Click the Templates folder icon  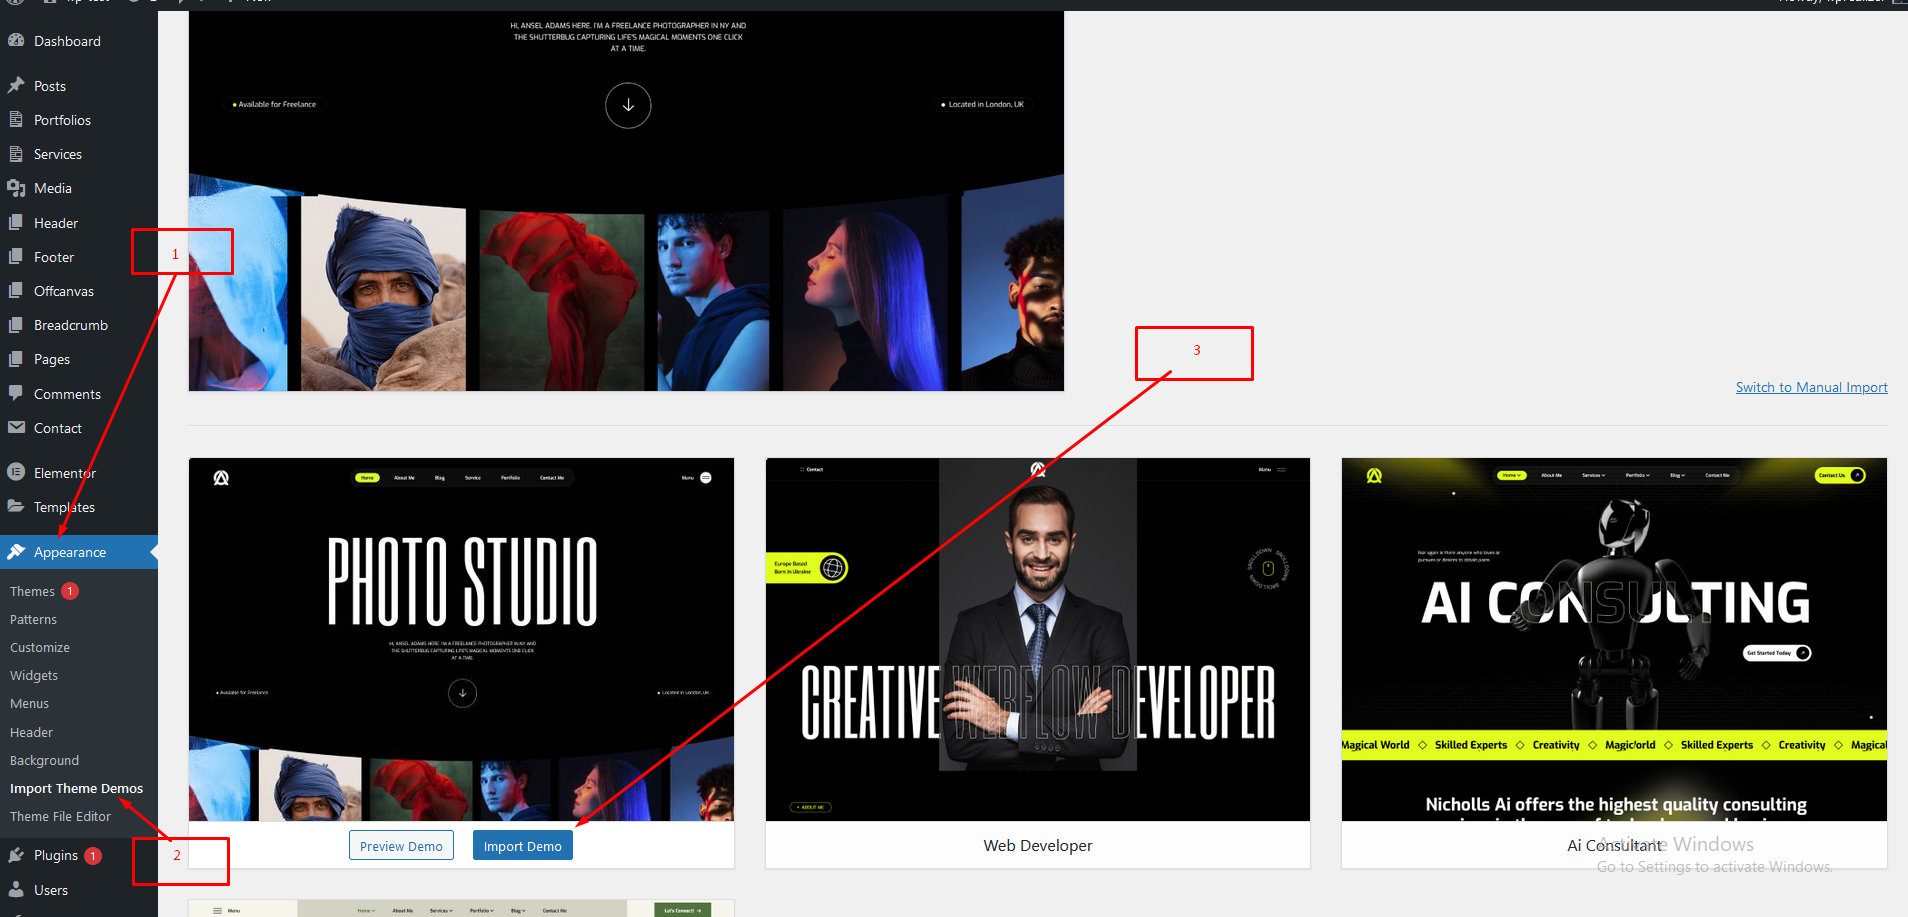[x=16, y=506]
